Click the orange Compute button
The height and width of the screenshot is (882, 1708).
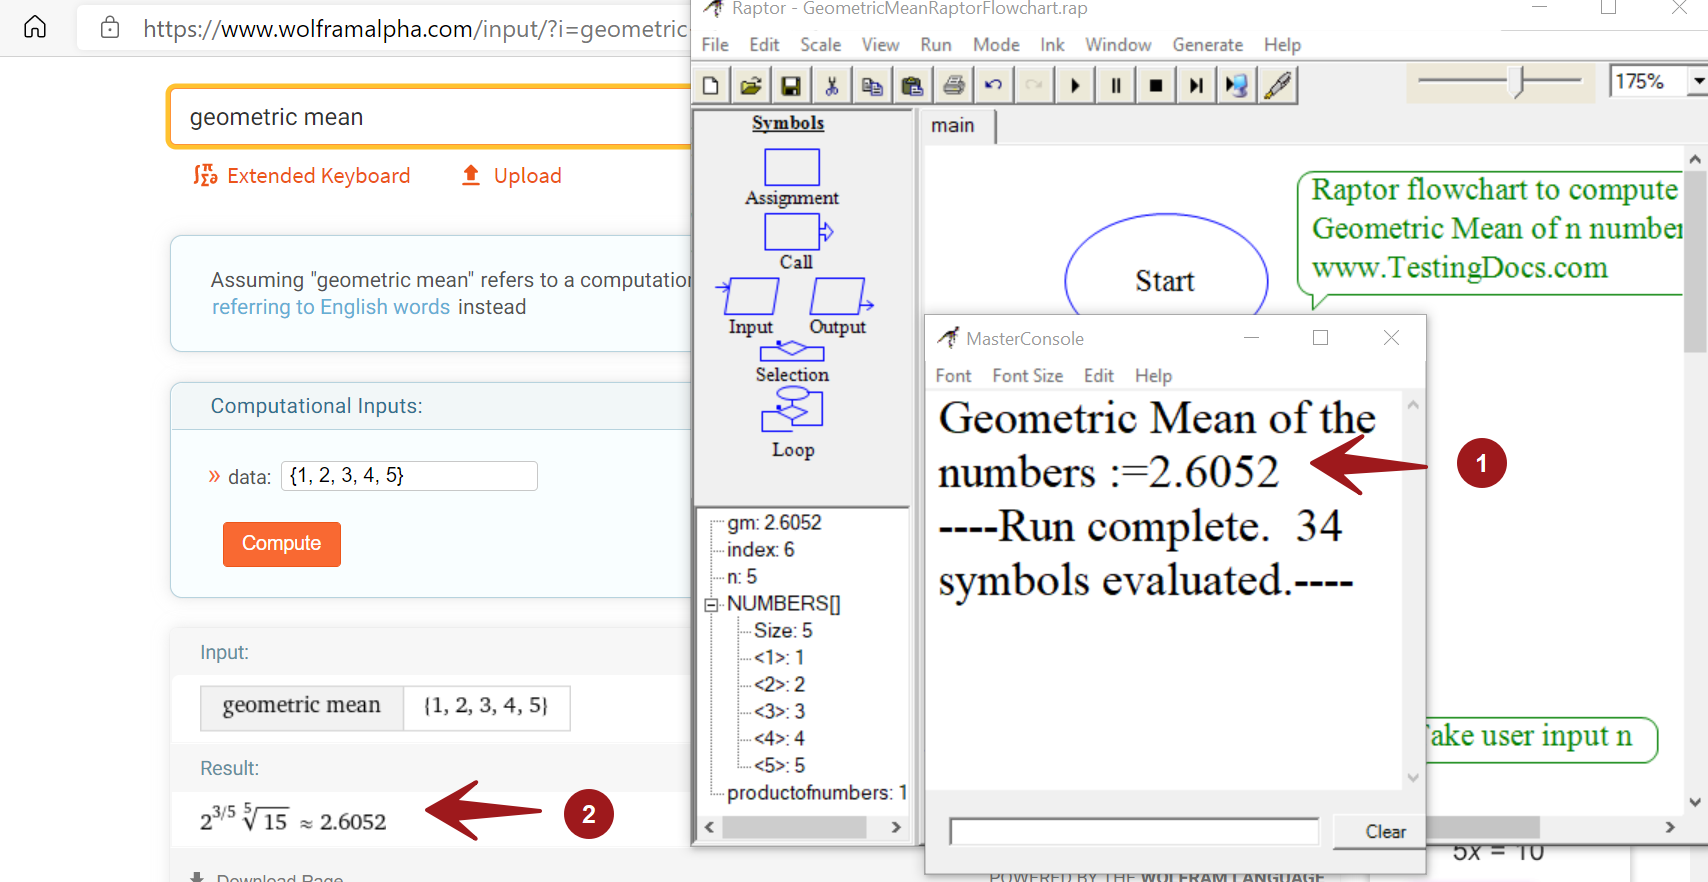click(x=281, y=544)
